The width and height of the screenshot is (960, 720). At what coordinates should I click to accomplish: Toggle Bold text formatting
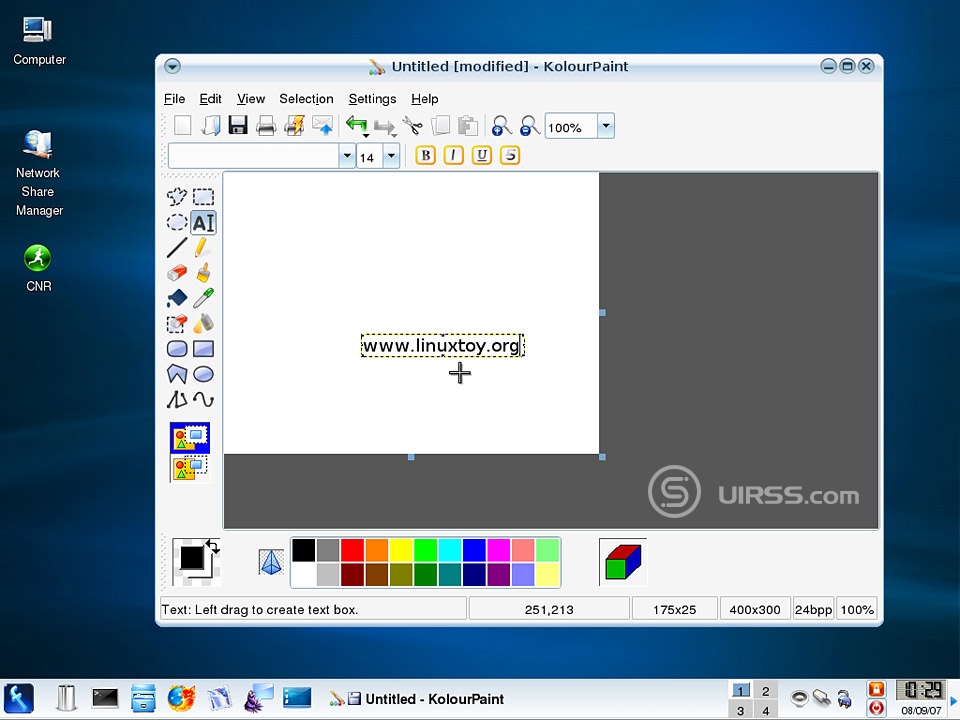[x=426, y=156]
